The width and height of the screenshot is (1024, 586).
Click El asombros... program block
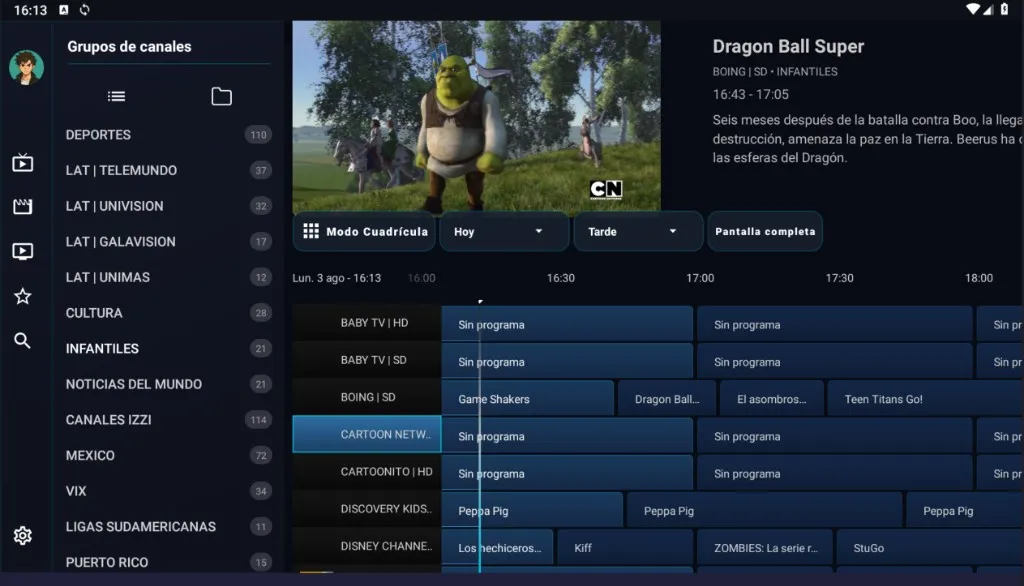(771, 399)
